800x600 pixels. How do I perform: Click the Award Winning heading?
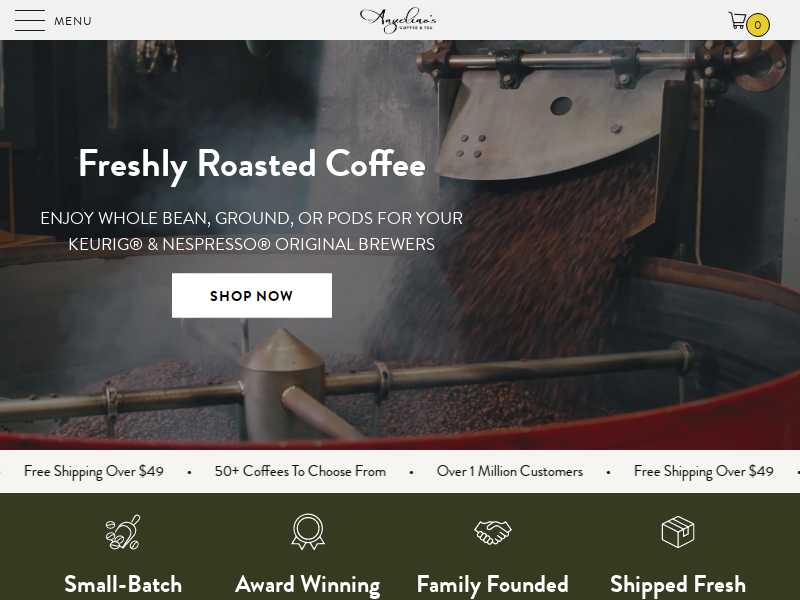[x=308, y=585]
